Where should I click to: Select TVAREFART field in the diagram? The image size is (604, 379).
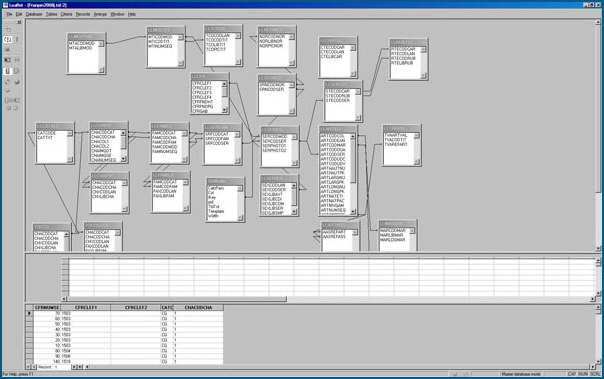pos(396,144)
